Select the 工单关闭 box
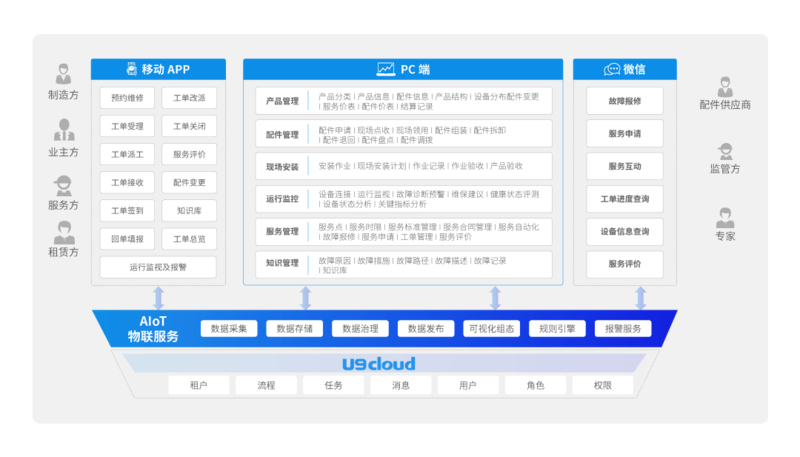The height and width of the screenshot is (457, 800). 189,126
